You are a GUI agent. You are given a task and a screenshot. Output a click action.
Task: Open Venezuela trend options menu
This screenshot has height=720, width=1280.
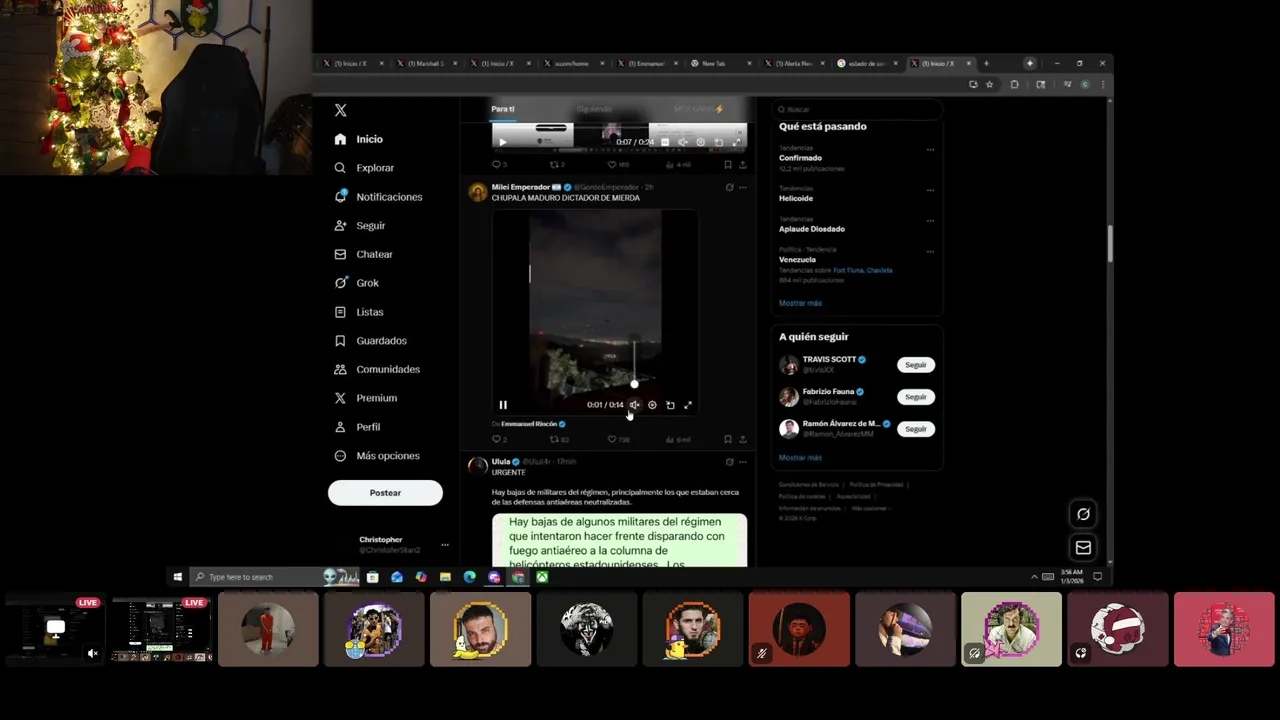point(930,251)
